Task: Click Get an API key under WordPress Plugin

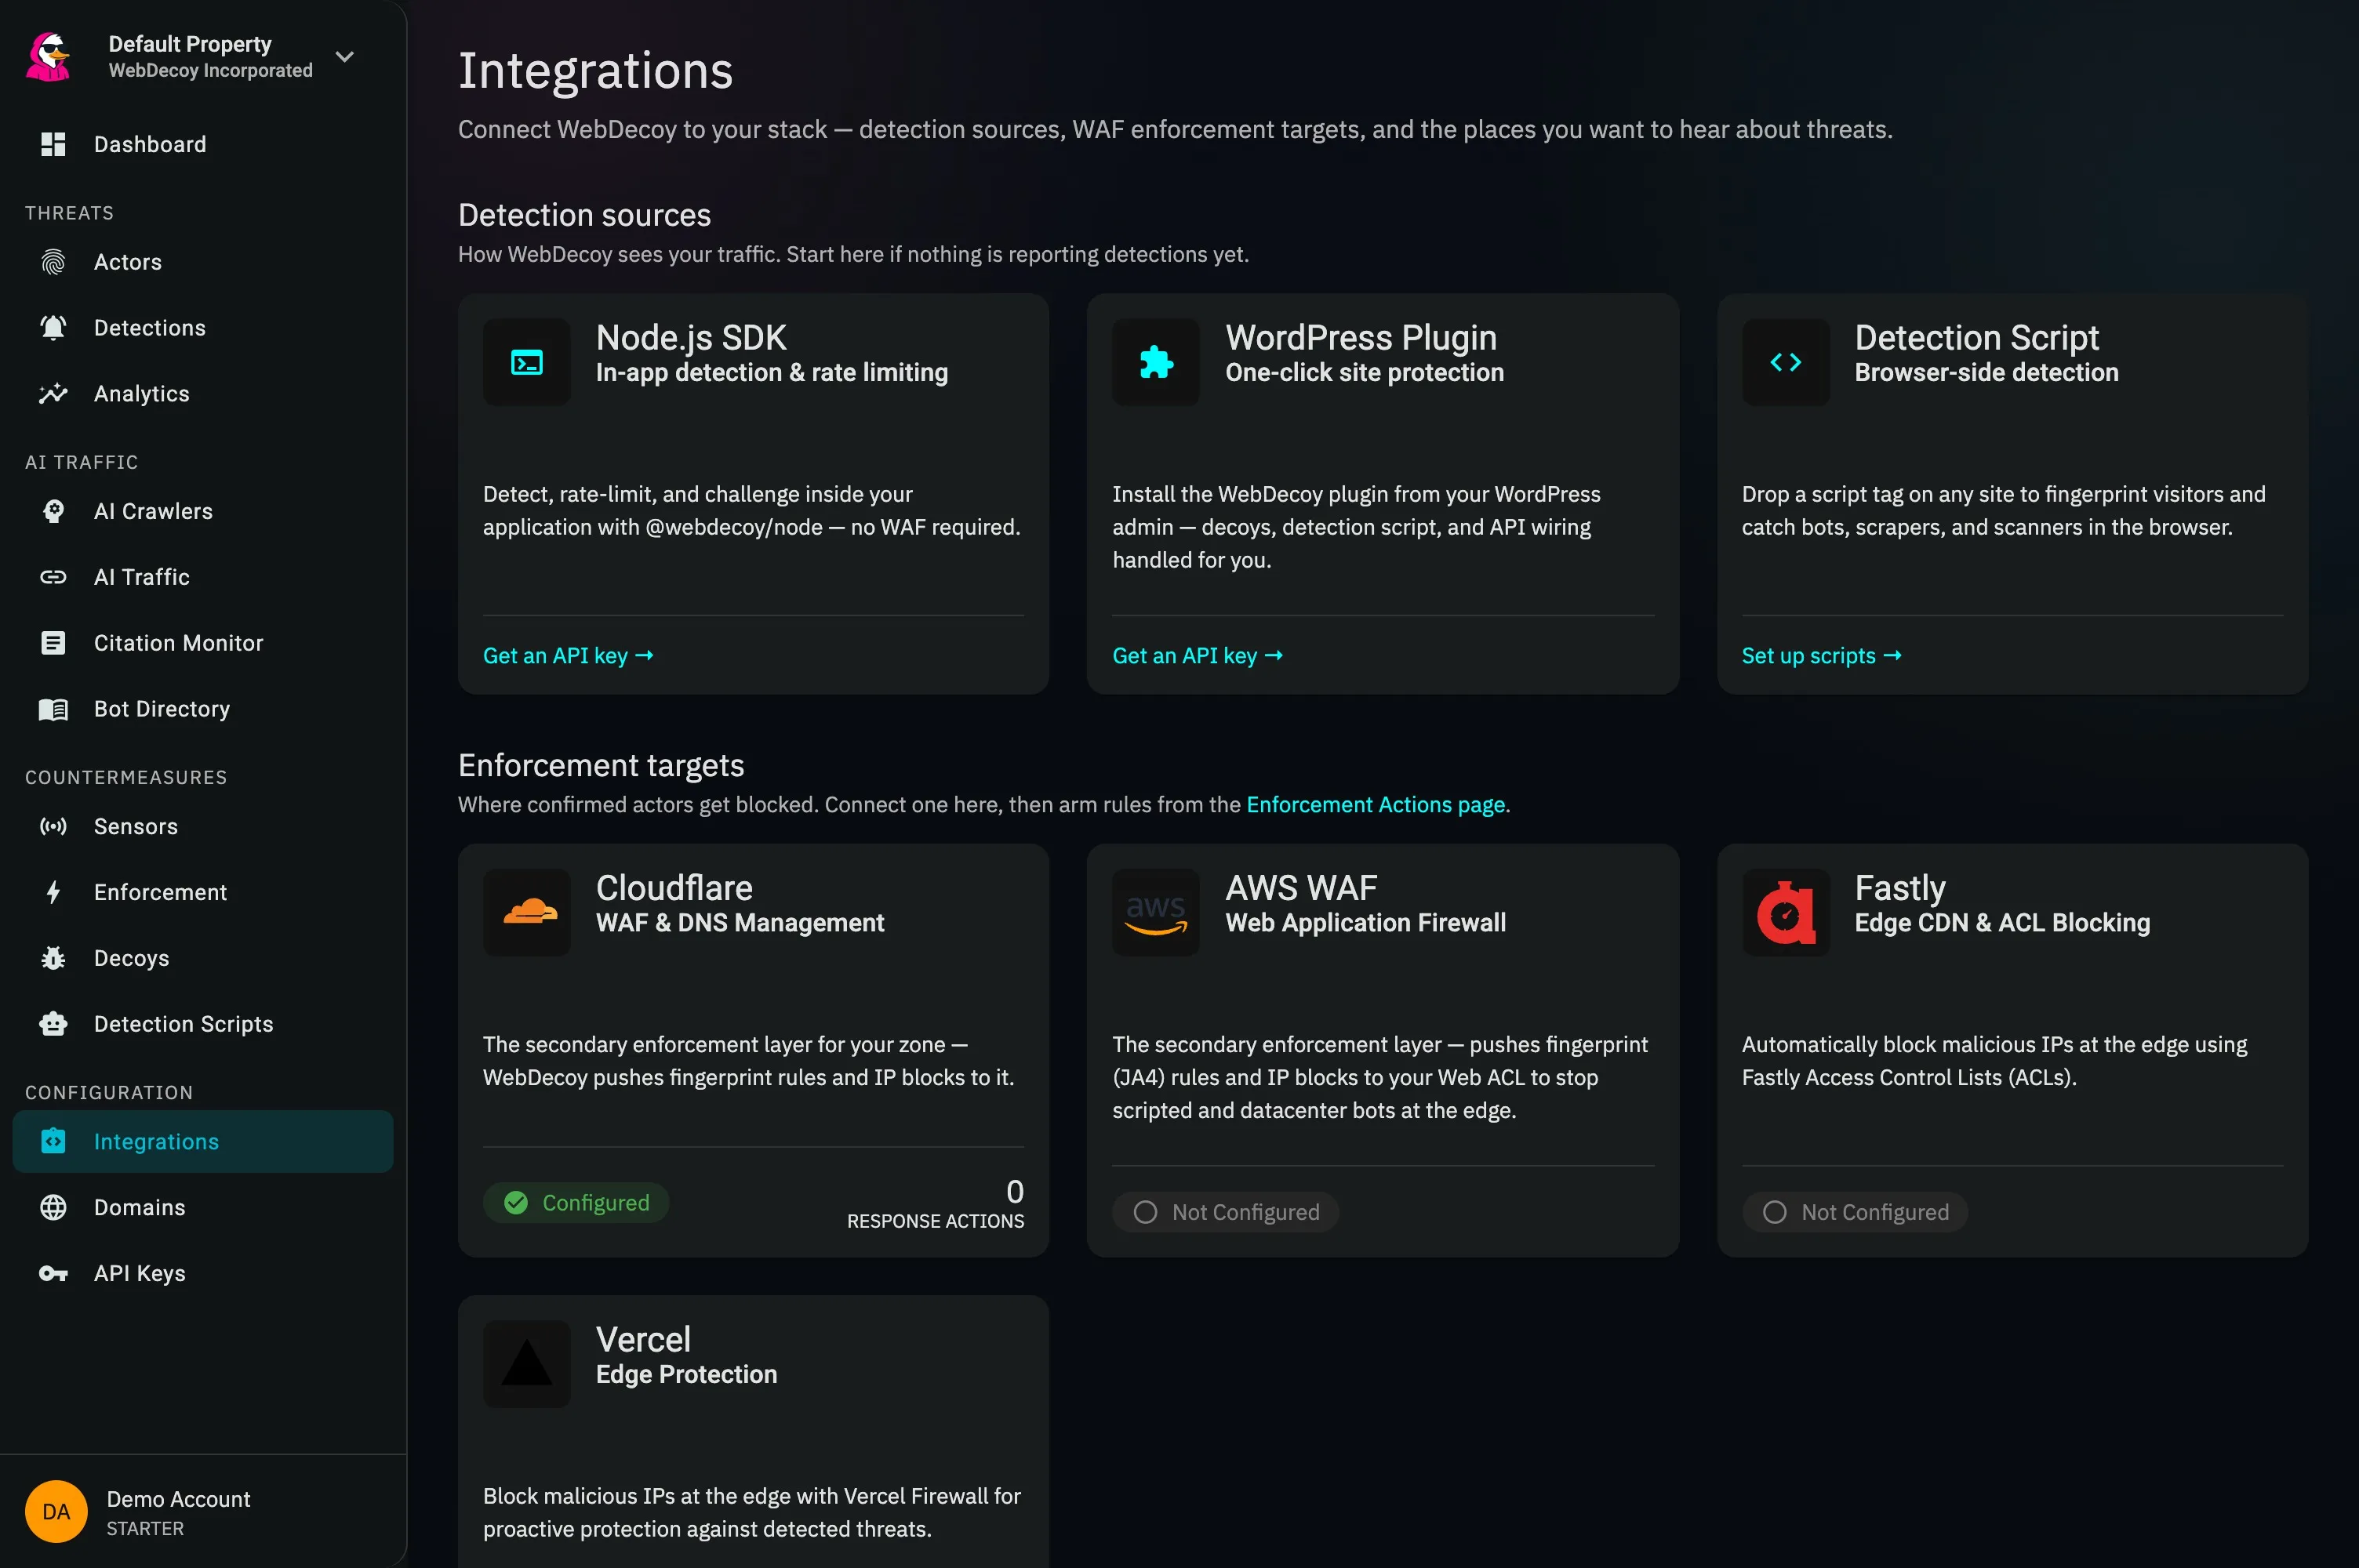Action: click(x=1197, y=656)
